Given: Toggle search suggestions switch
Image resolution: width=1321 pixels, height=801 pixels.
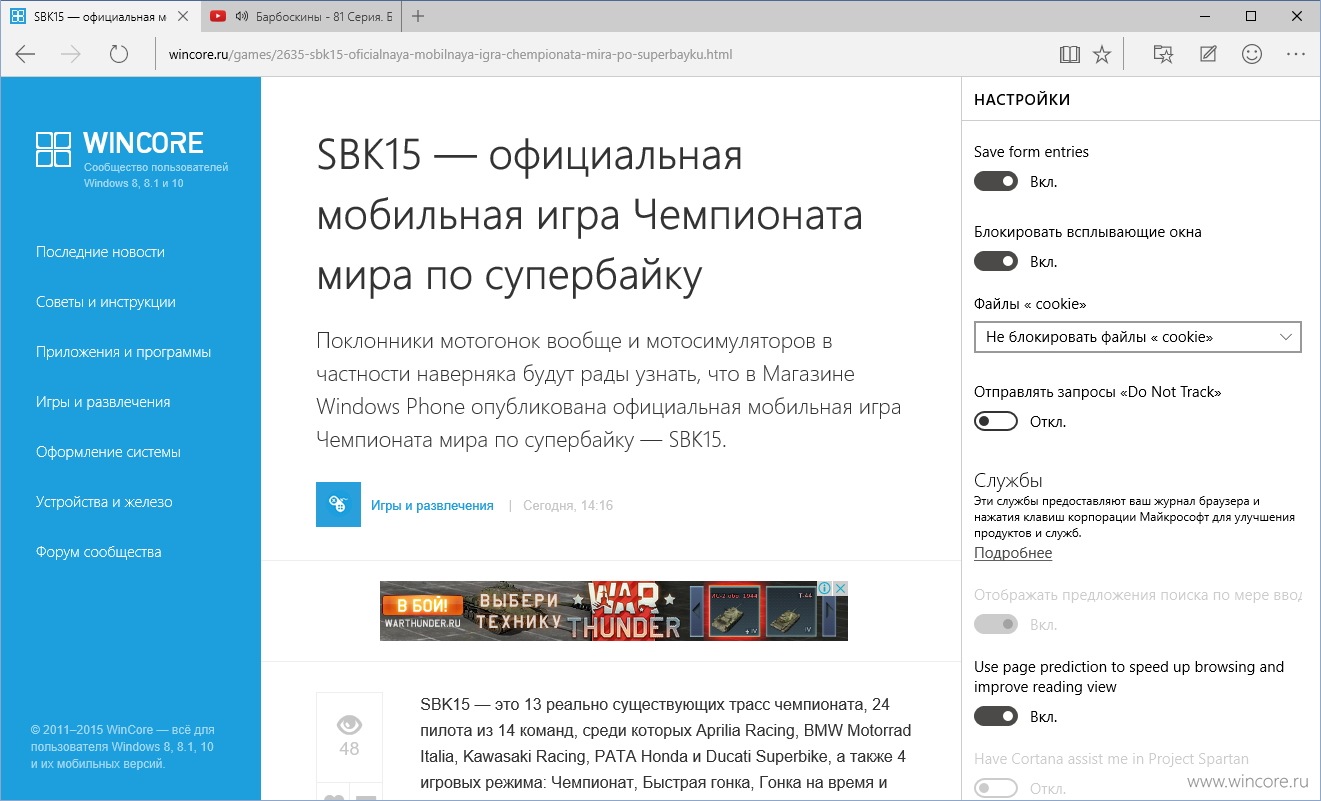Looking at the screenshot, I should click(996, 625).
